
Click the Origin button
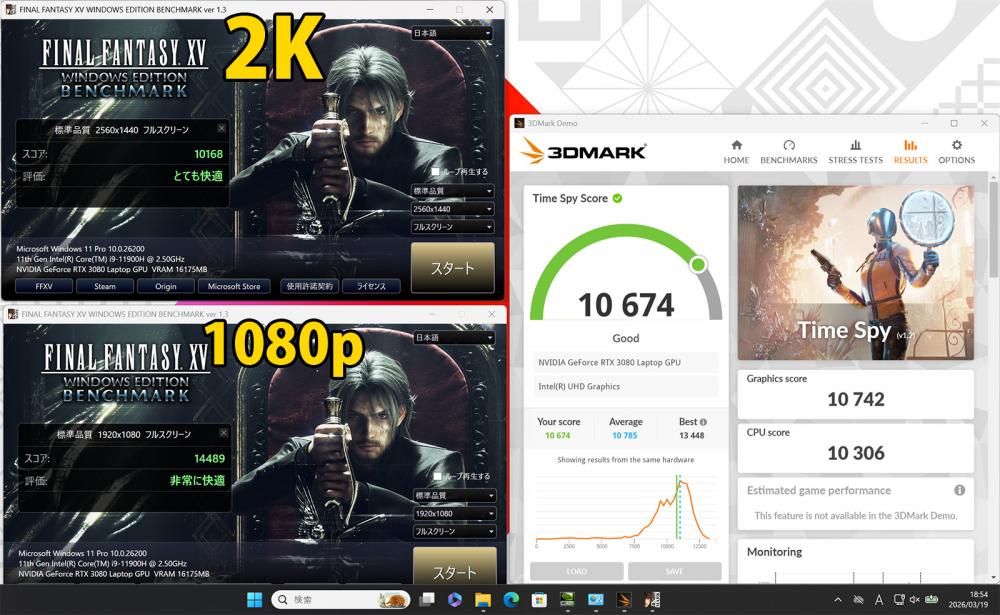pyautogui.click(x=166, y=286)
